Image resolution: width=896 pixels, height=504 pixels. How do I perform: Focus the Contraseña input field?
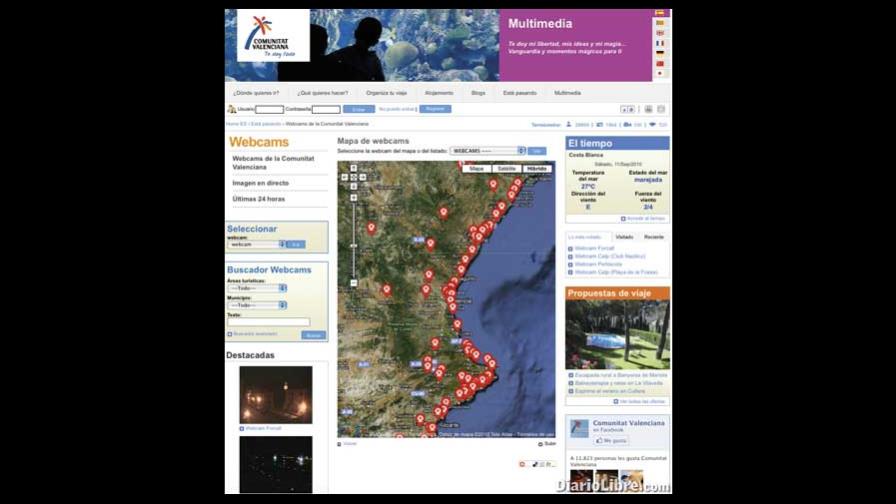pyautogui.click(x=326, y=109)
